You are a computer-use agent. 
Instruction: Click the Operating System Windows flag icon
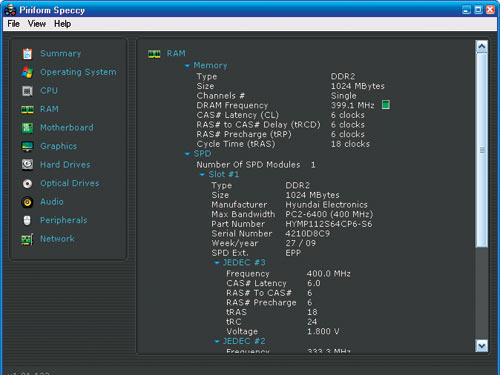point(27,72)
